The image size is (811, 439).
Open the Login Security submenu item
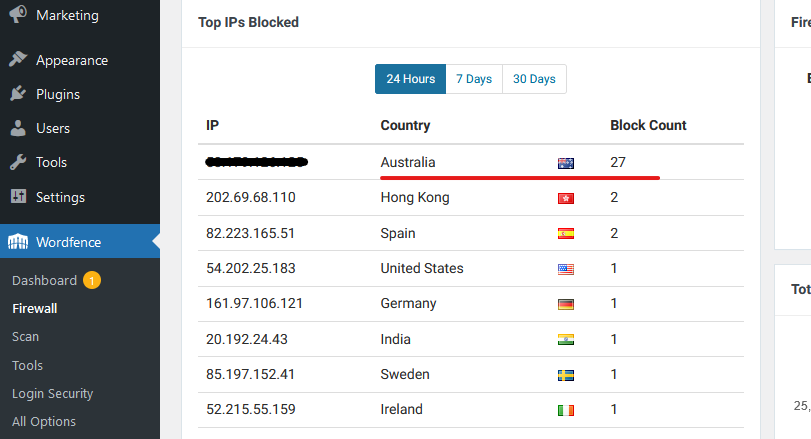[x=53, y=393]
